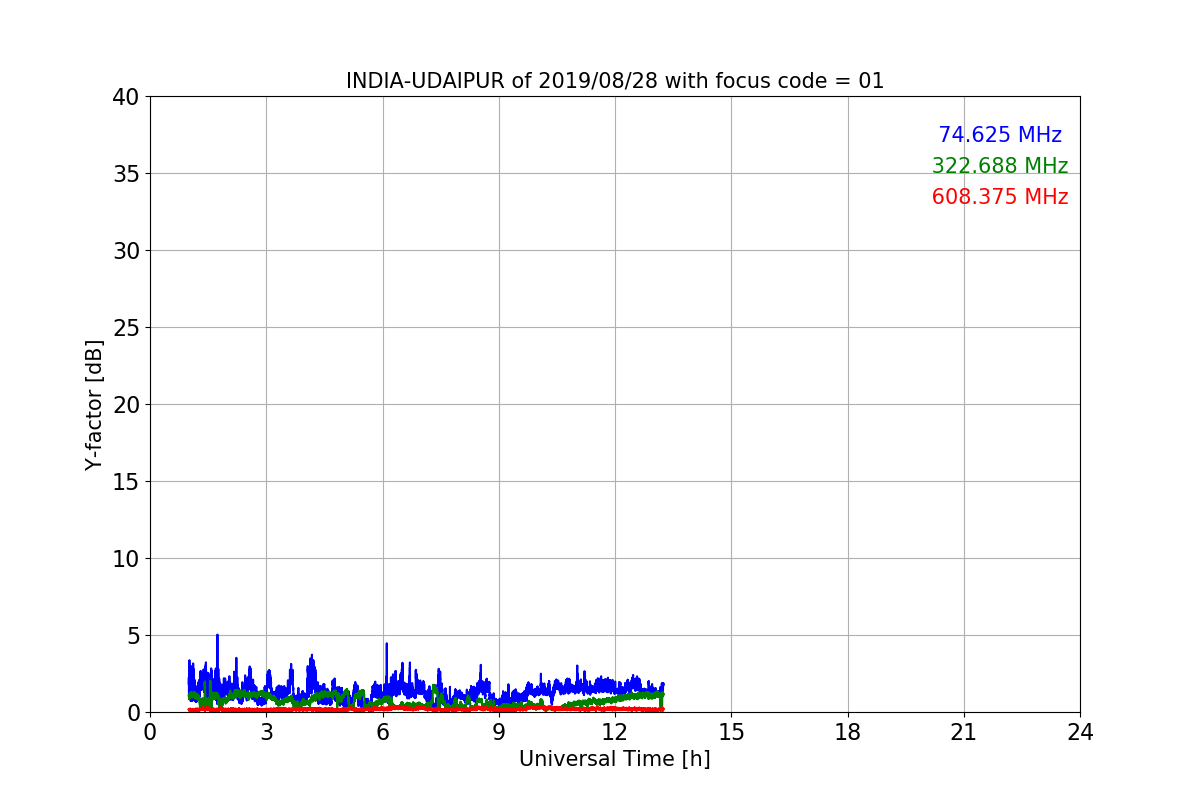Screen dimensions: 1200x800
Task: Click x-axis tick label 6
Action: [x=383, y=732]
